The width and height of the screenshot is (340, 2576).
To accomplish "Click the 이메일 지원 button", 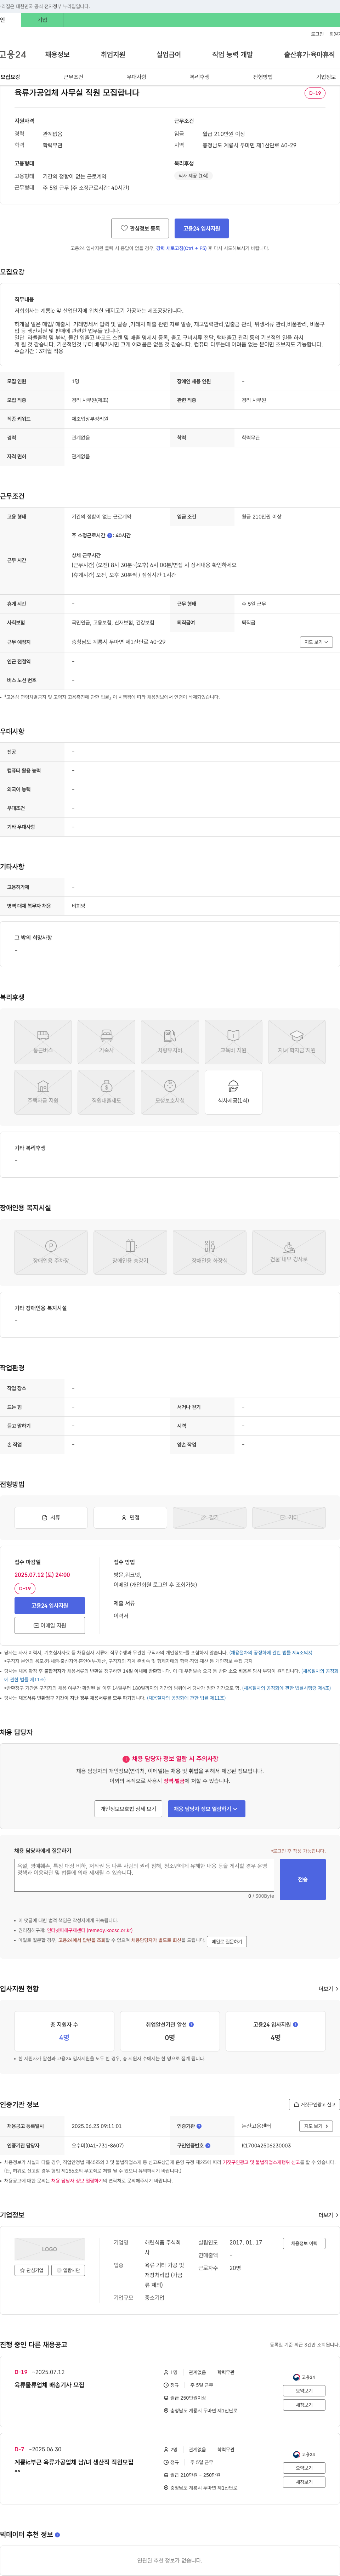I will (49, 1625).
